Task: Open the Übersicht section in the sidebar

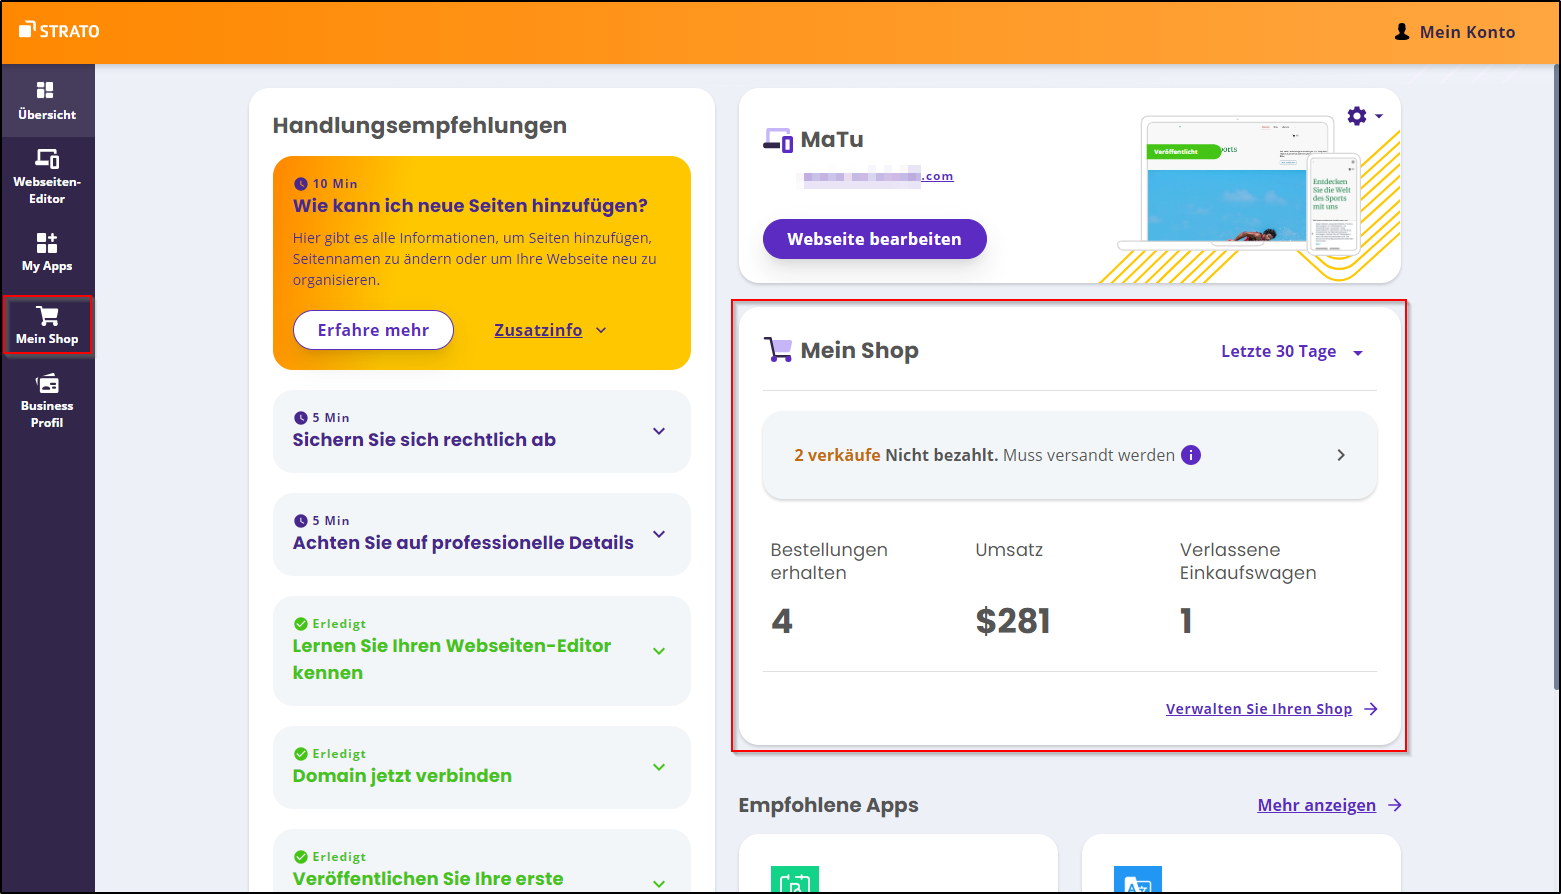Action: point(47,100)
